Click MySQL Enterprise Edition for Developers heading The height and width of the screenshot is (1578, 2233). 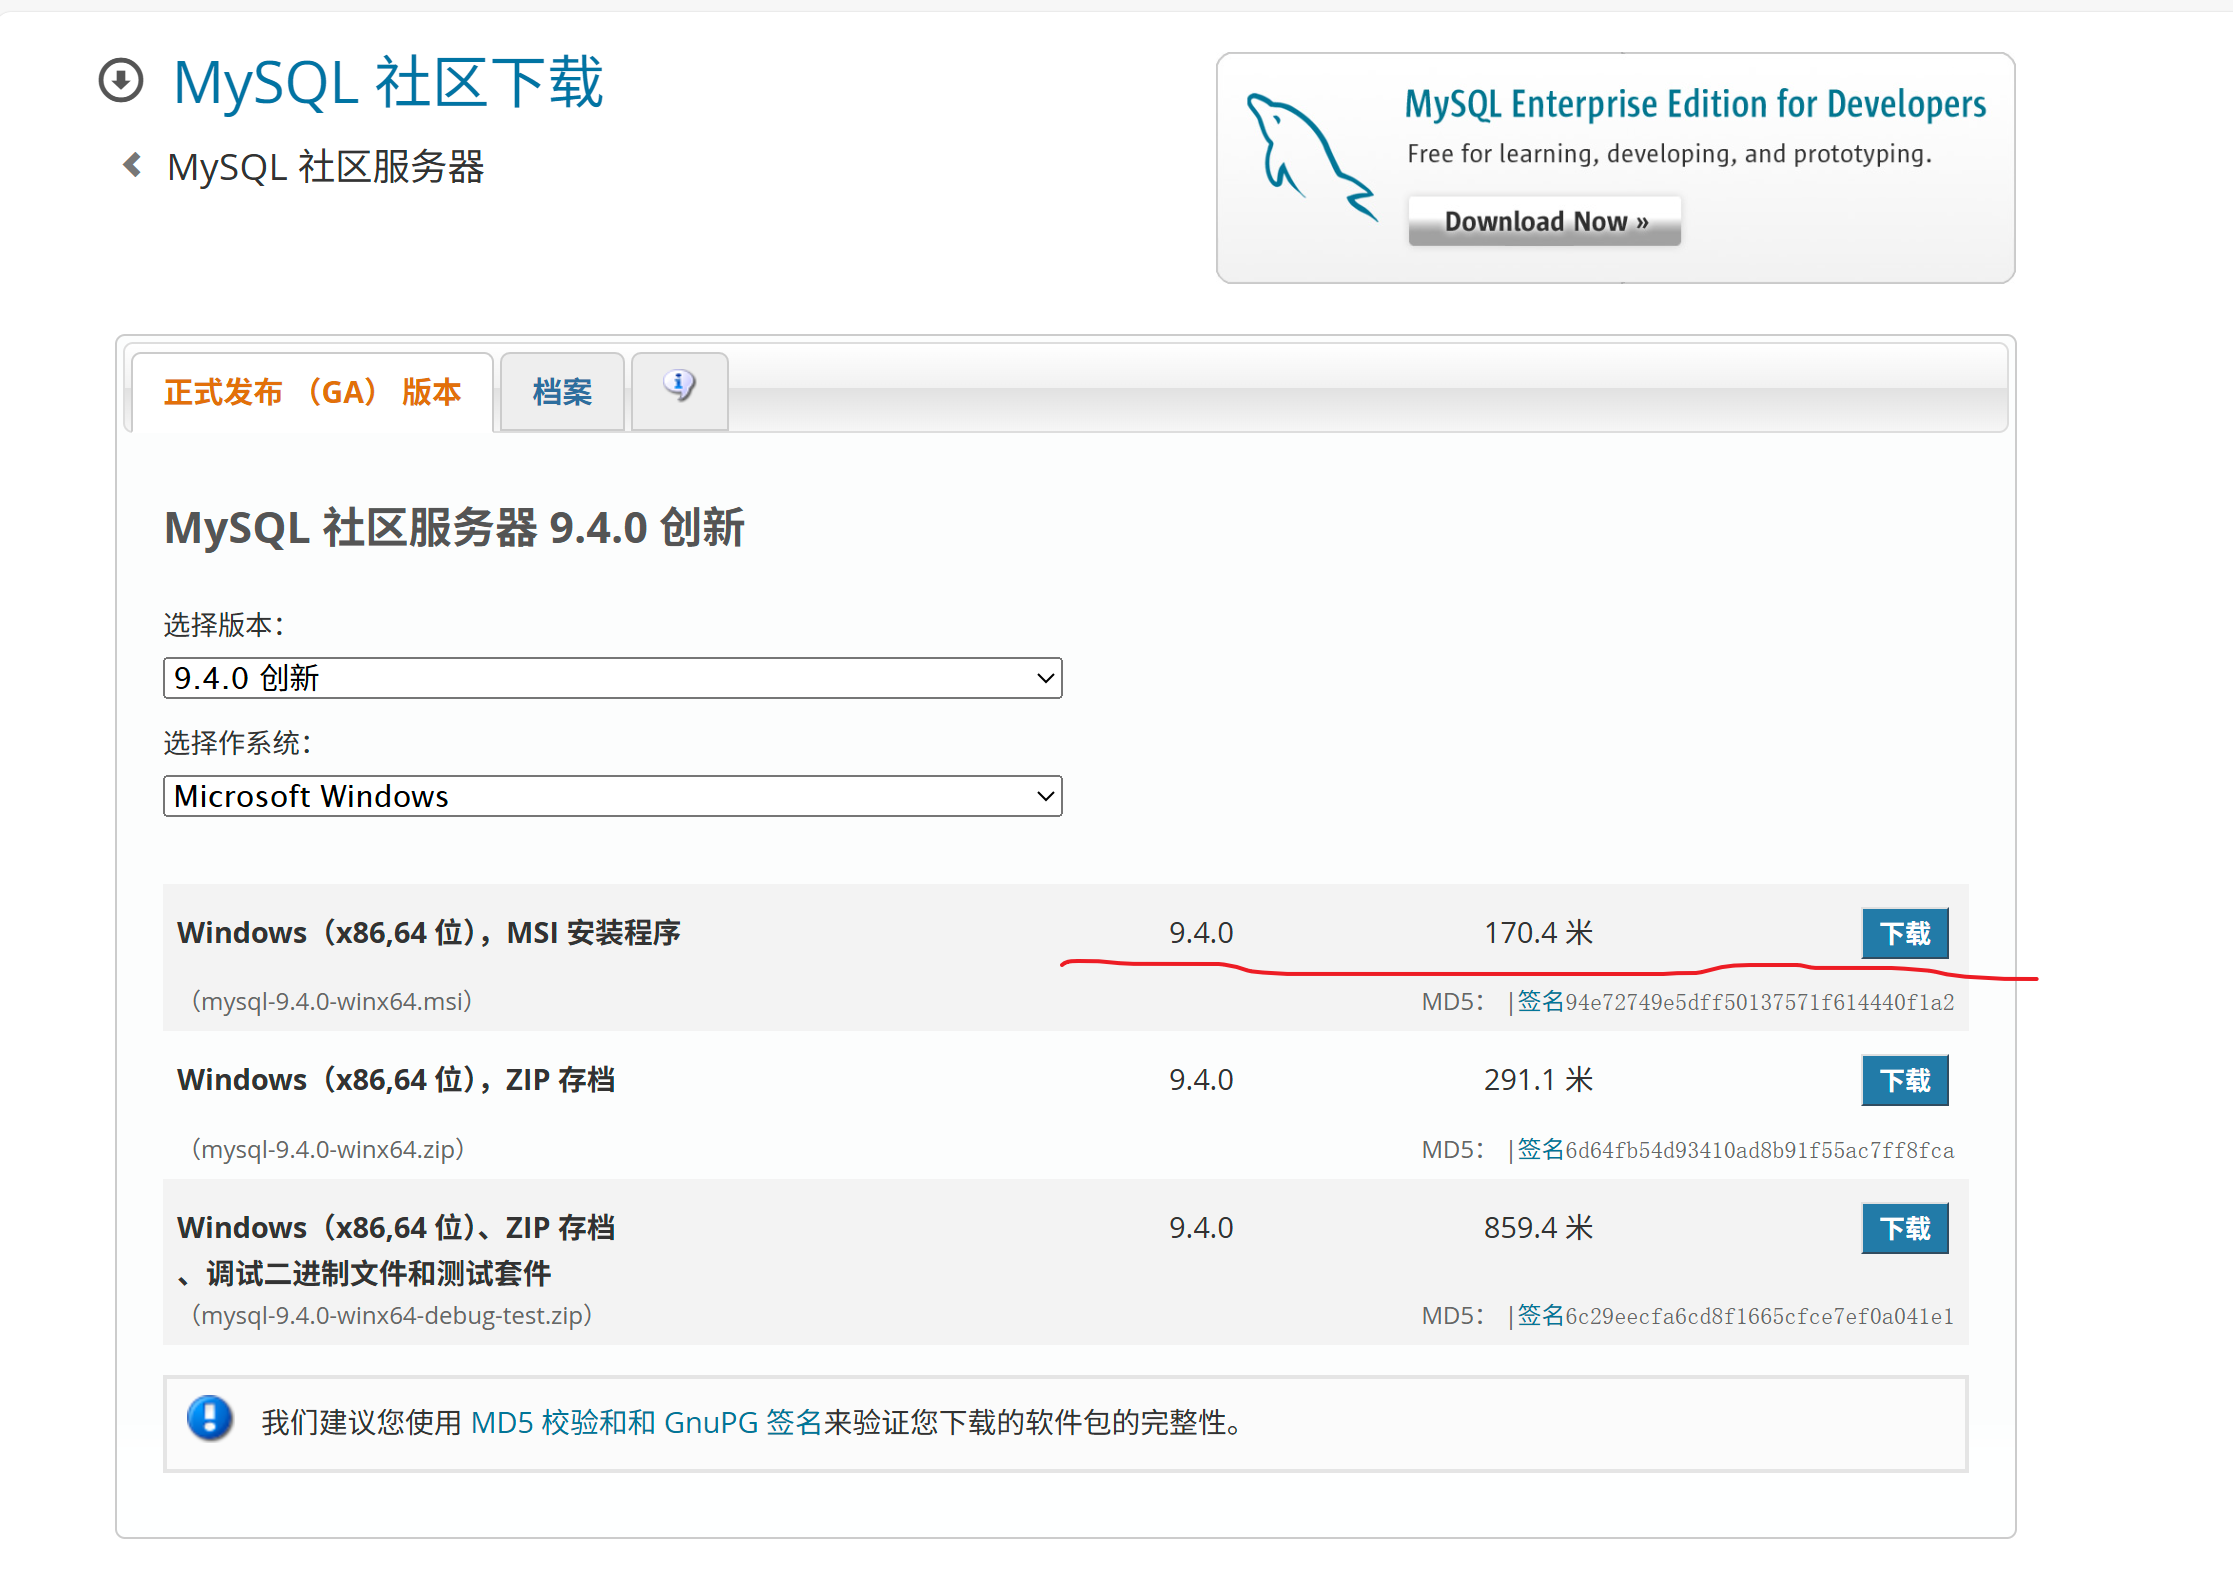click(x=1695, y=104)
